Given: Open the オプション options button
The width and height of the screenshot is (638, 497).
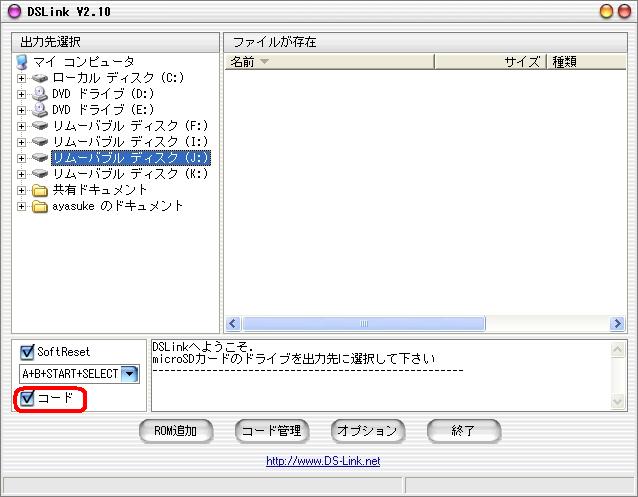Looking at the screenshot, I should [368, 431].
